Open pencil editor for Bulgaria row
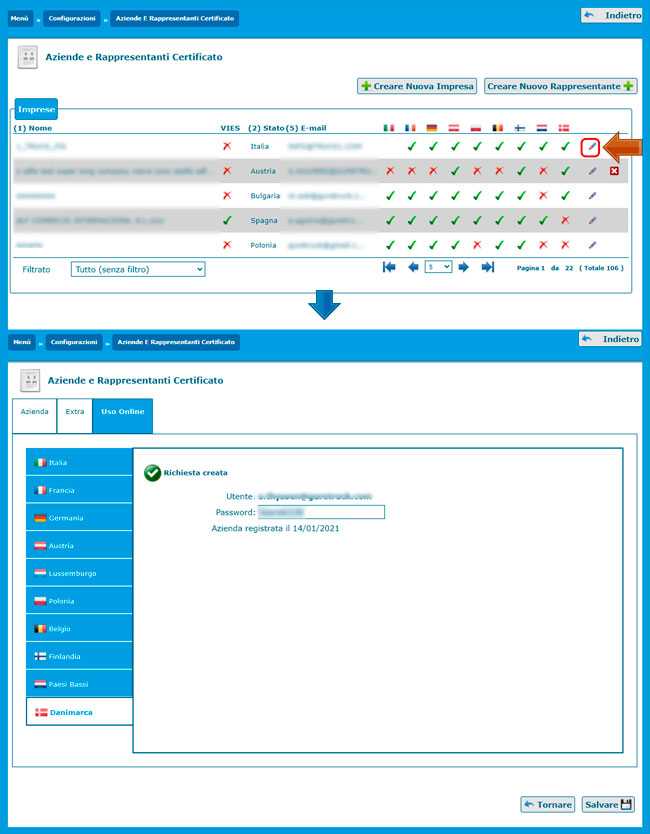The height and width of the screenshot is (834, 650). [592, 196]
